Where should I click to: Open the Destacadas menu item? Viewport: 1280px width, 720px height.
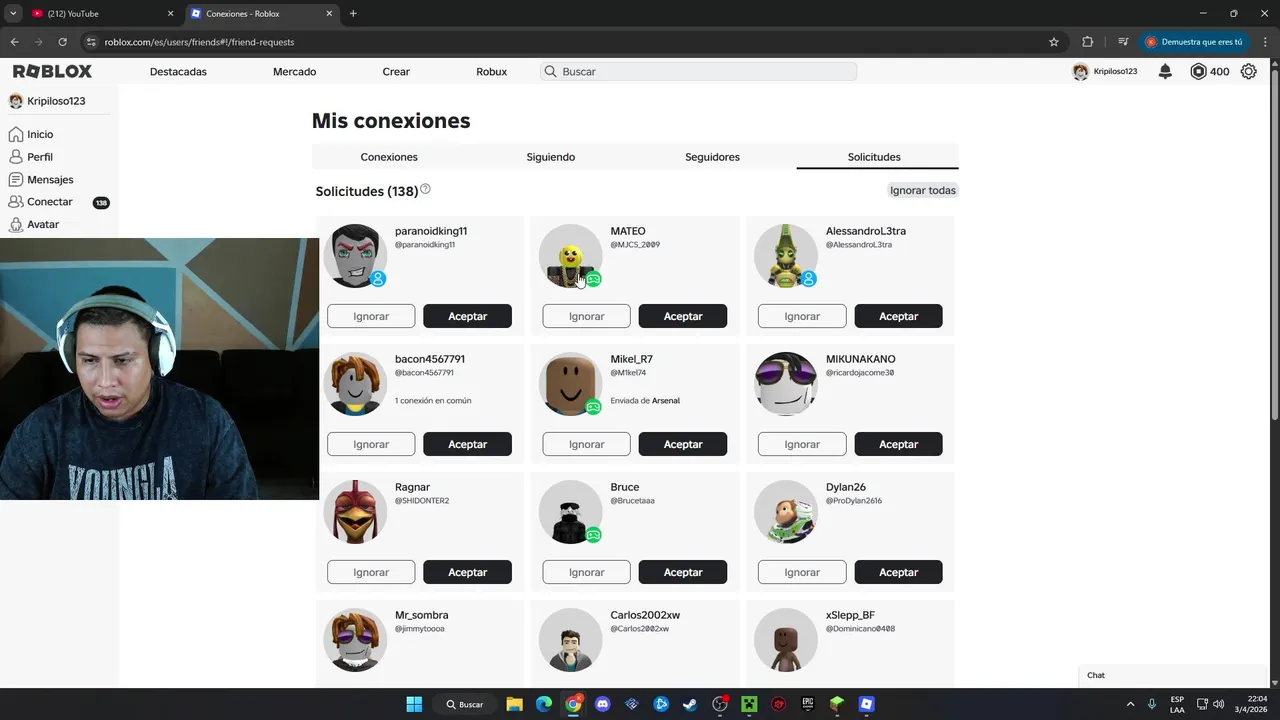(178, 72)
